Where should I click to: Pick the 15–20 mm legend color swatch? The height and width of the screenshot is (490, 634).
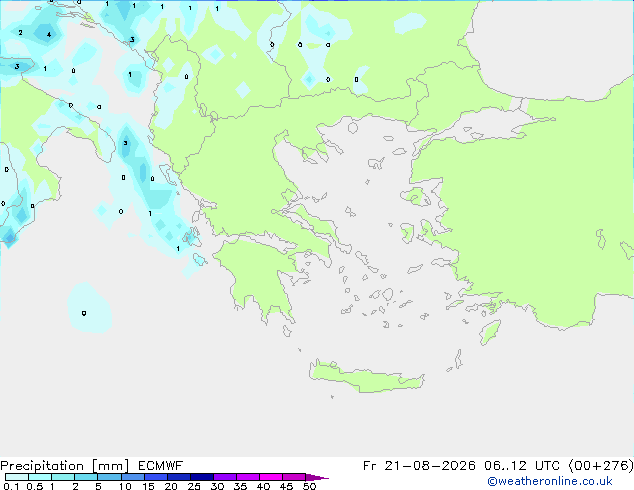coord(155,477)
